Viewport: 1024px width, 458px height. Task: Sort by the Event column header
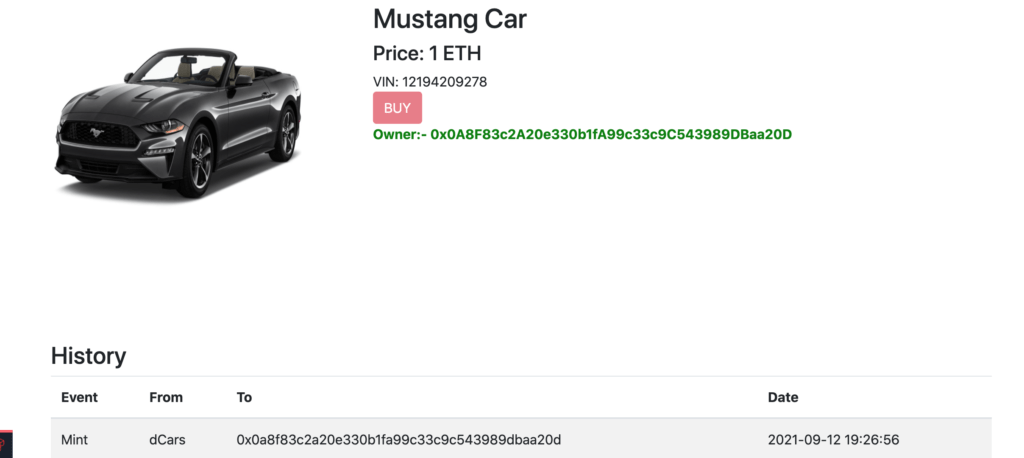(80, 397)
